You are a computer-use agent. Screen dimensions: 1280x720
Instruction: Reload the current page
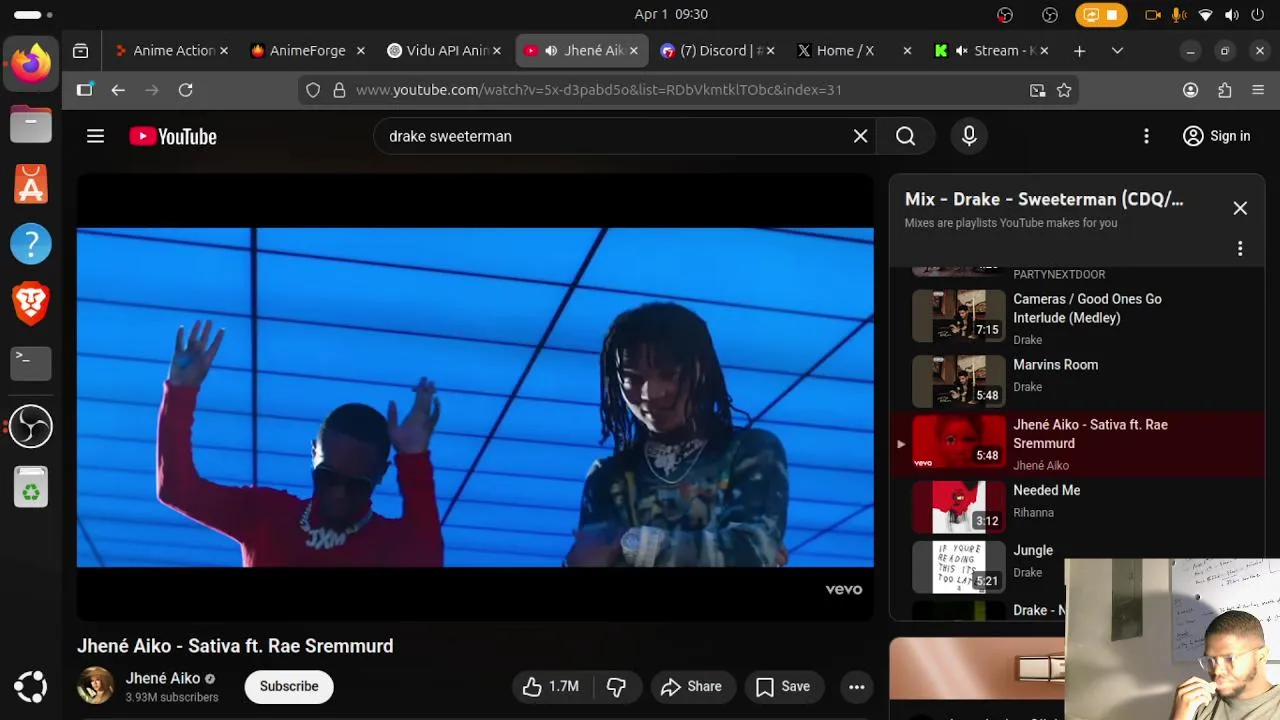(x=185, y=90)
